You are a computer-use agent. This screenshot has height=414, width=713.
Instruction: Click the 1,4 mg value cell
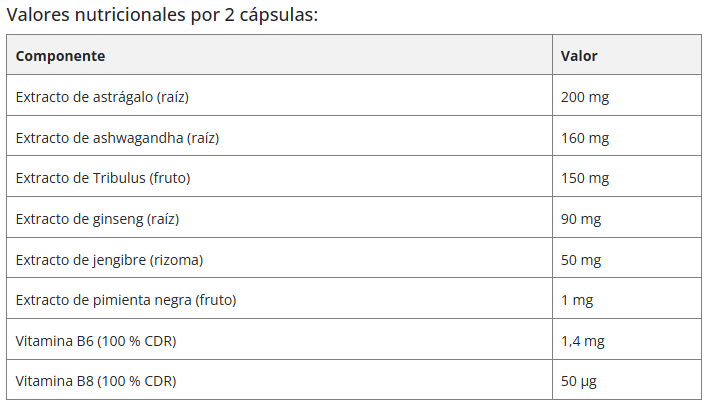(x=627, y=339)
